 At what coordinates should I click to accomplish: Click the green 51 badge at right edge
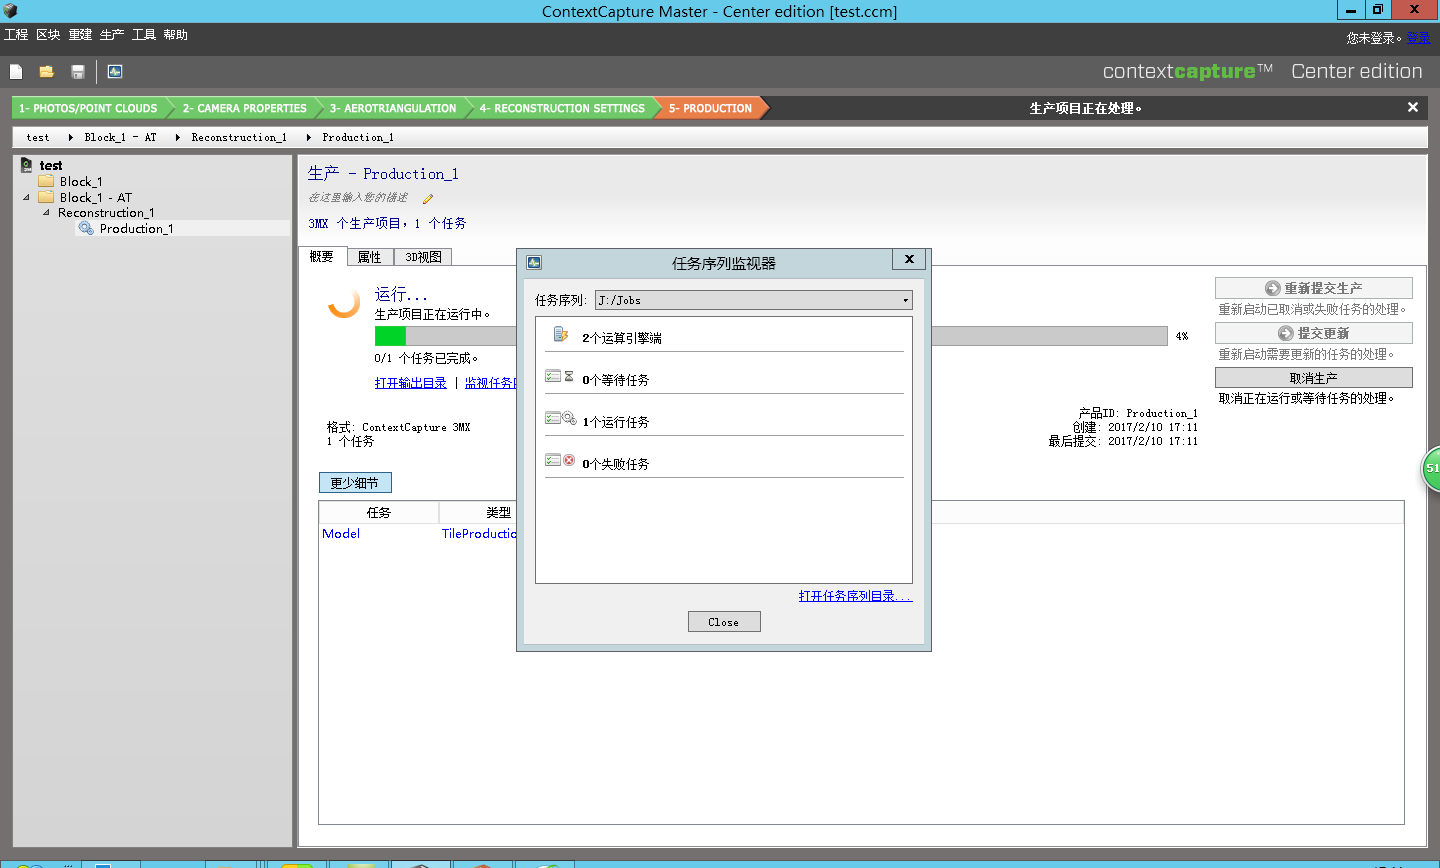click(x=1431, y=468)
